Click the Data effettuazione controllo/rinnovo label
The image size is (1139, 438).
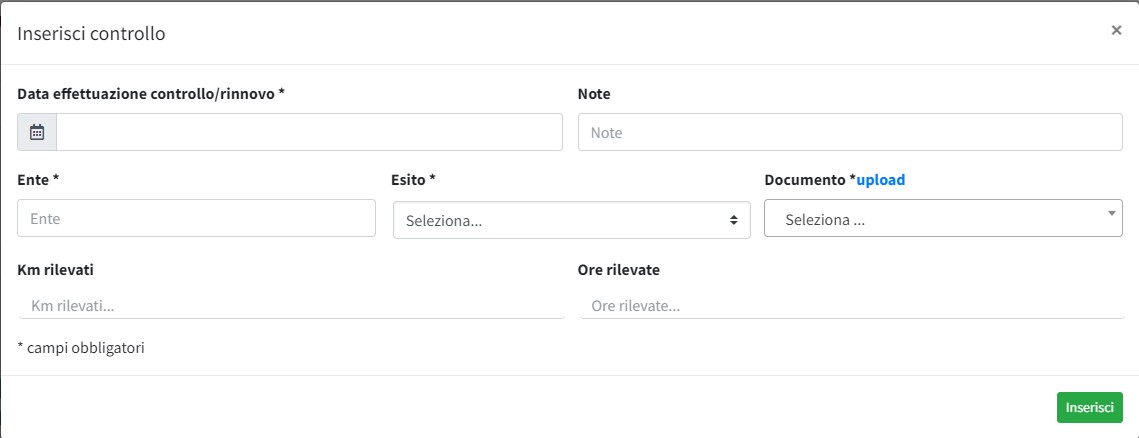pyautogui.click(x=151, y=94)
